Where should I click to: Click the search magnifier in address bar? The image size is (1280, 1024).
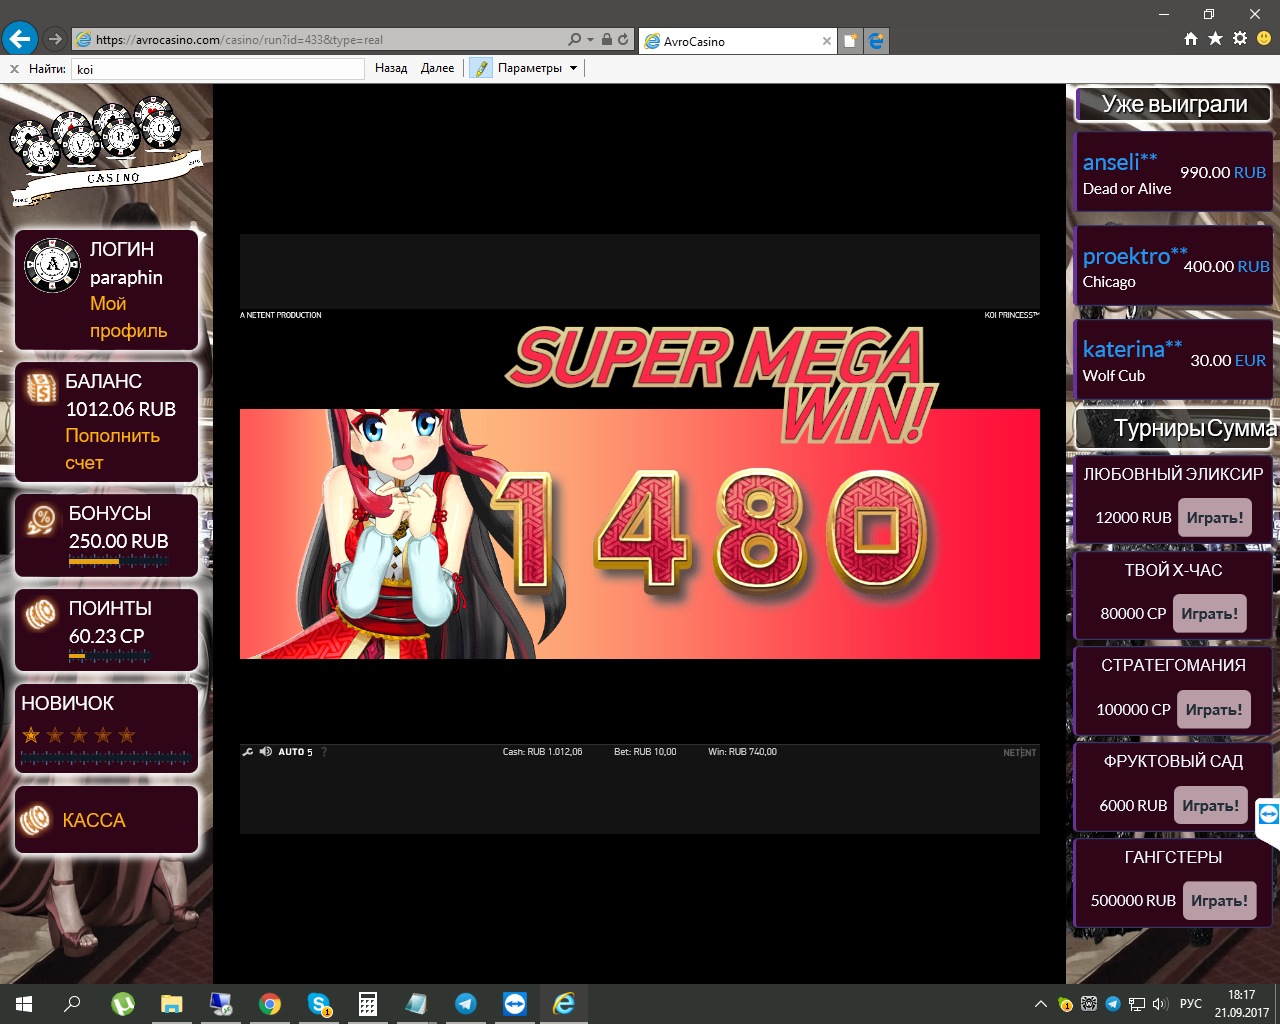coord(574,40)
